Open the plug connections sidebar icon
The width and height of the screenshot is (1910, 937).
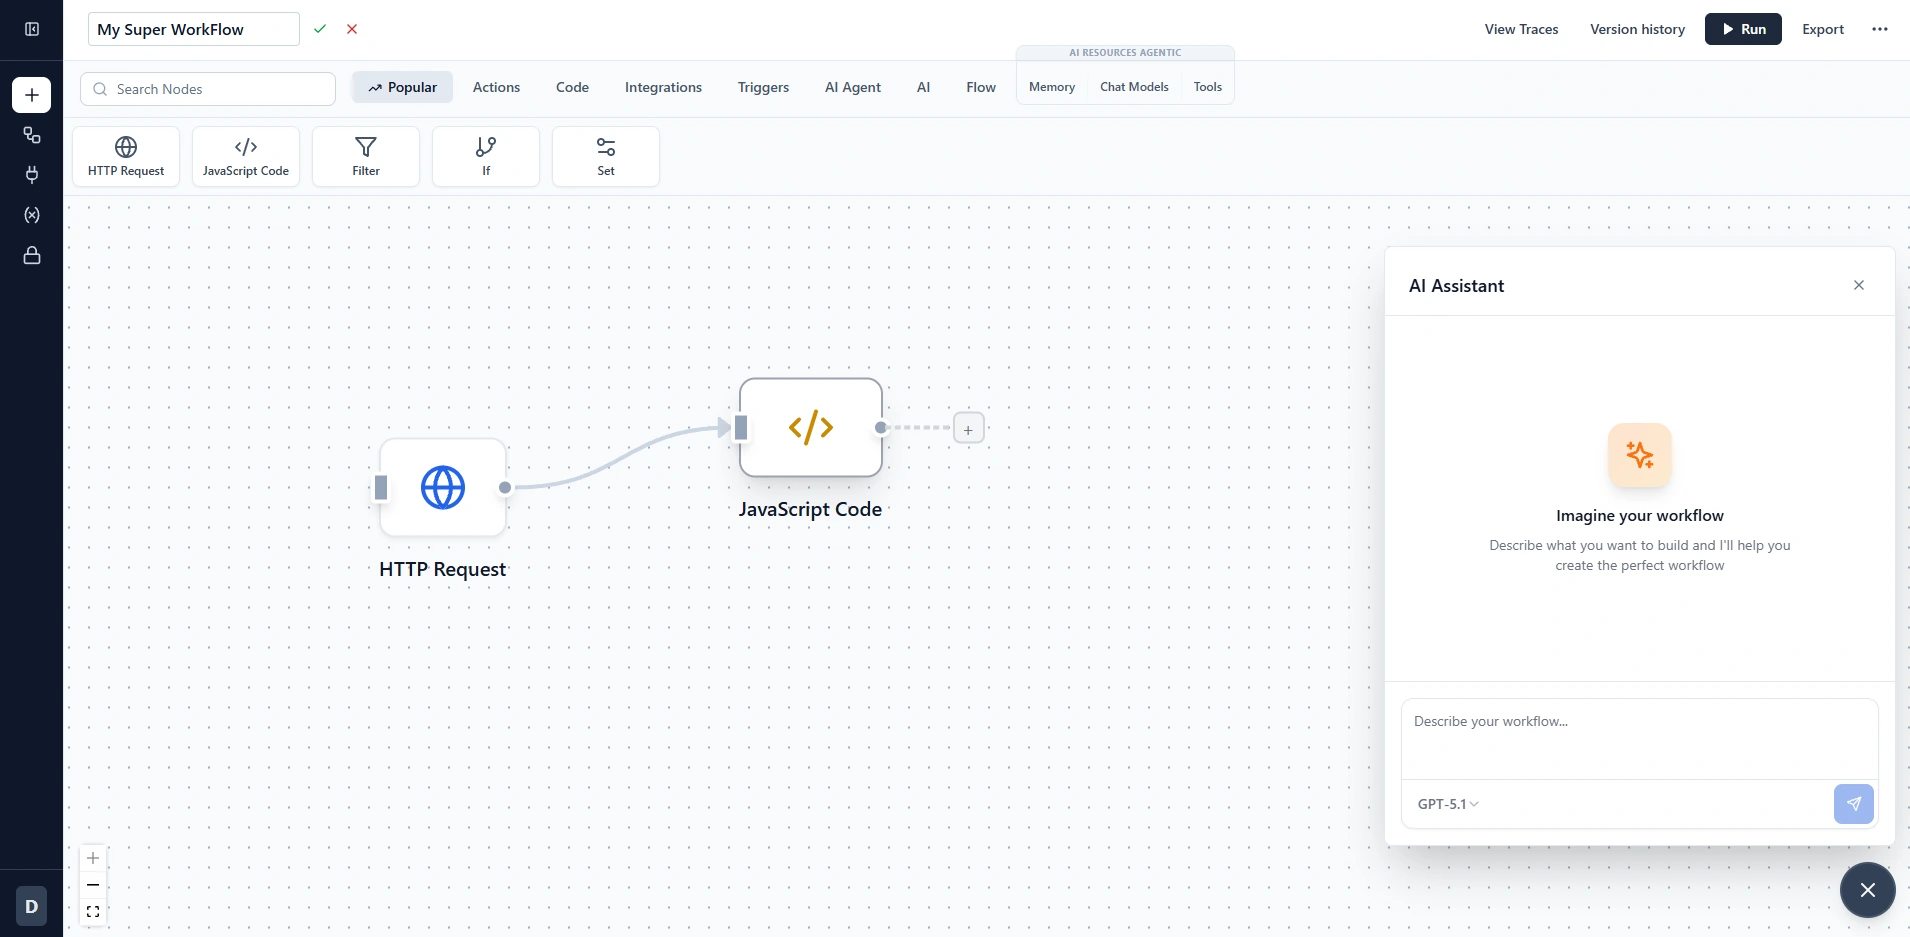32,175
